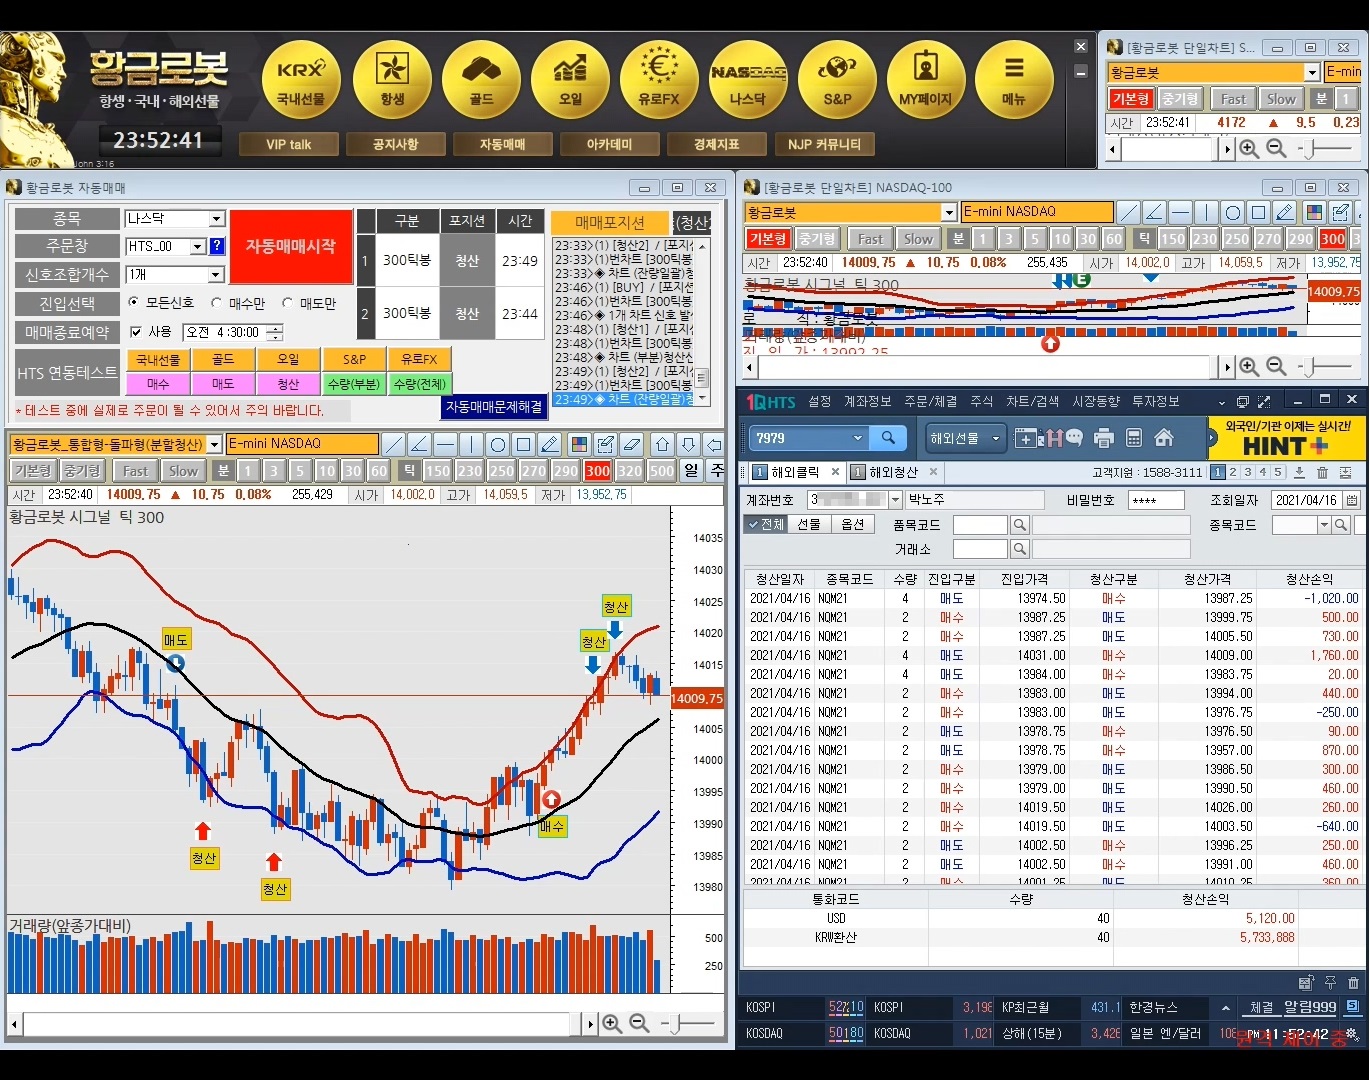Click the 공지사항 button
This screenshot has width=1370, height=1080.
pos(395,144)
